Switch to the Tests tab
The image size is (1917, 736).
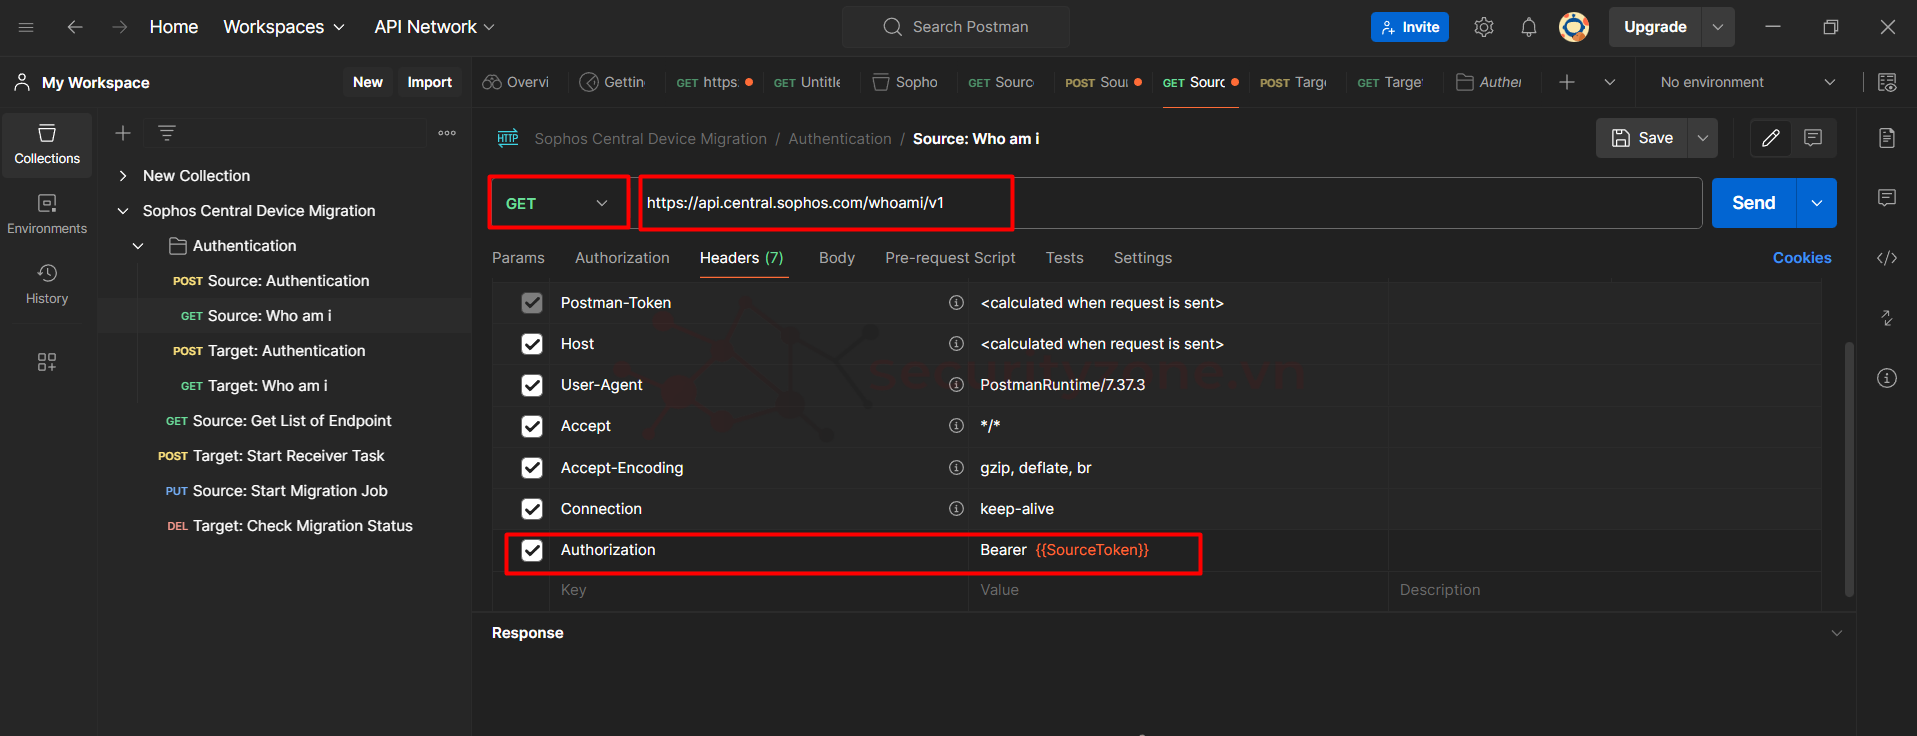tap(1065, 258)
